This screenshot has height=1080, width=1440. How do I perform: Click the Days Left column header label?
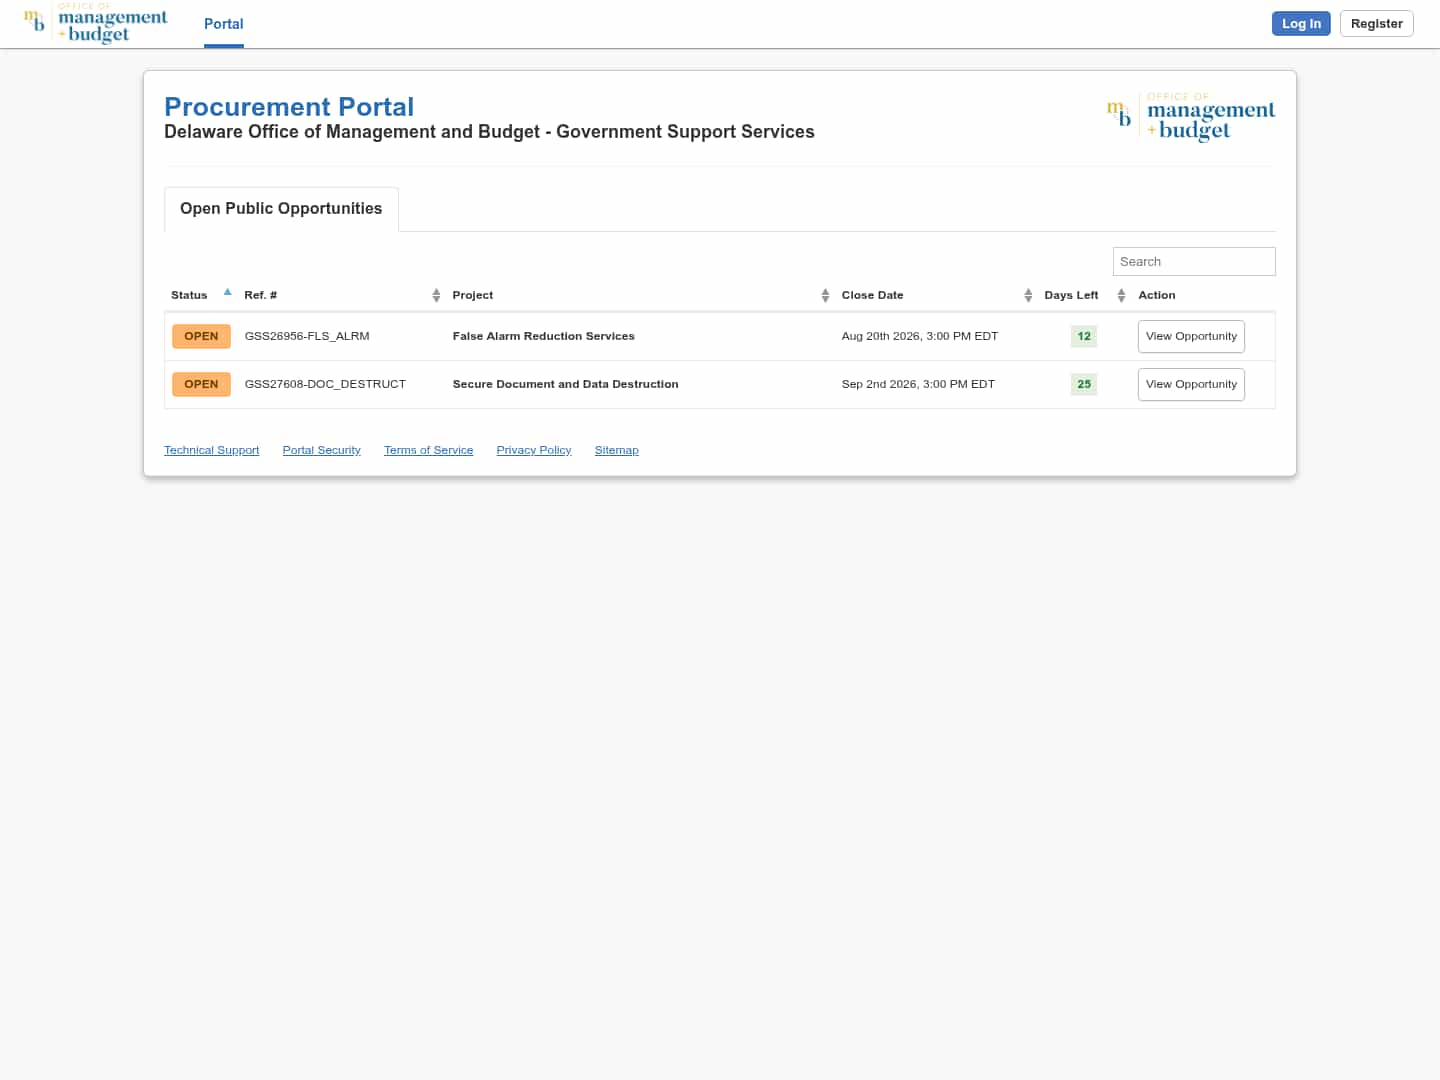(x=1071, y=295)
